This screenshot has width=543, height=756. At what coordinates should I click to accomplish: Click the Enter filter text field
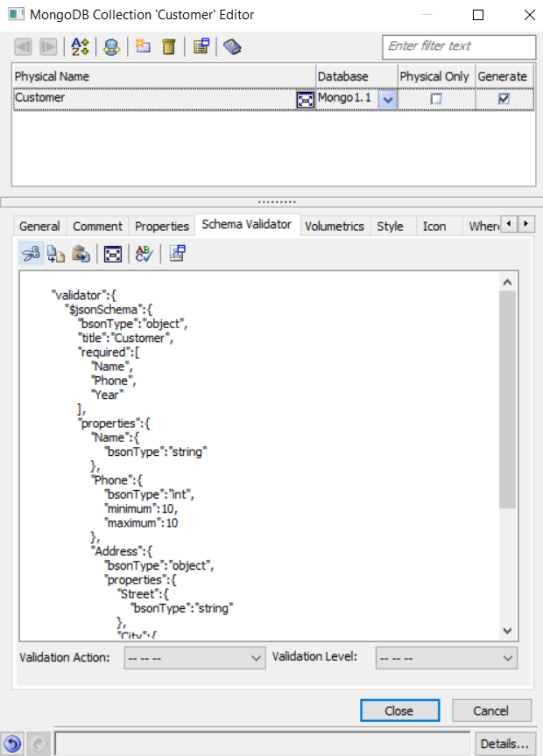point(459,47)
